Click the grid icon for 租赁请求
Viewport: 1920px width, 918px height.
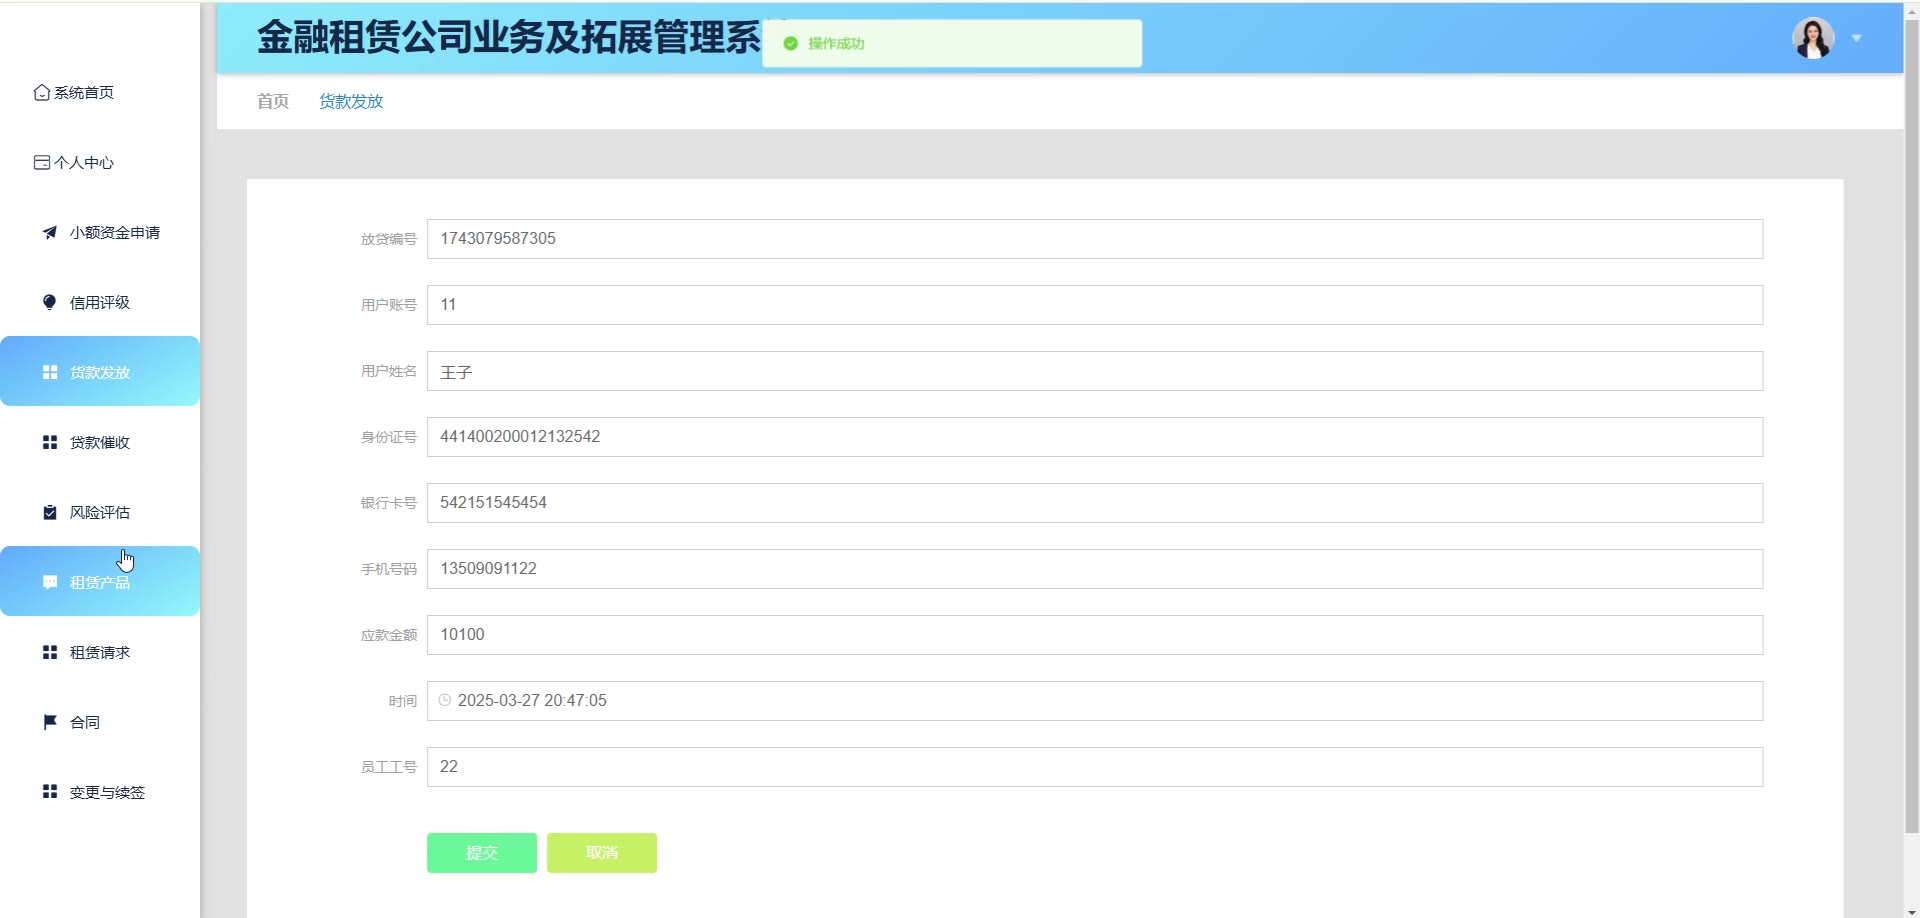pos(50,653)
